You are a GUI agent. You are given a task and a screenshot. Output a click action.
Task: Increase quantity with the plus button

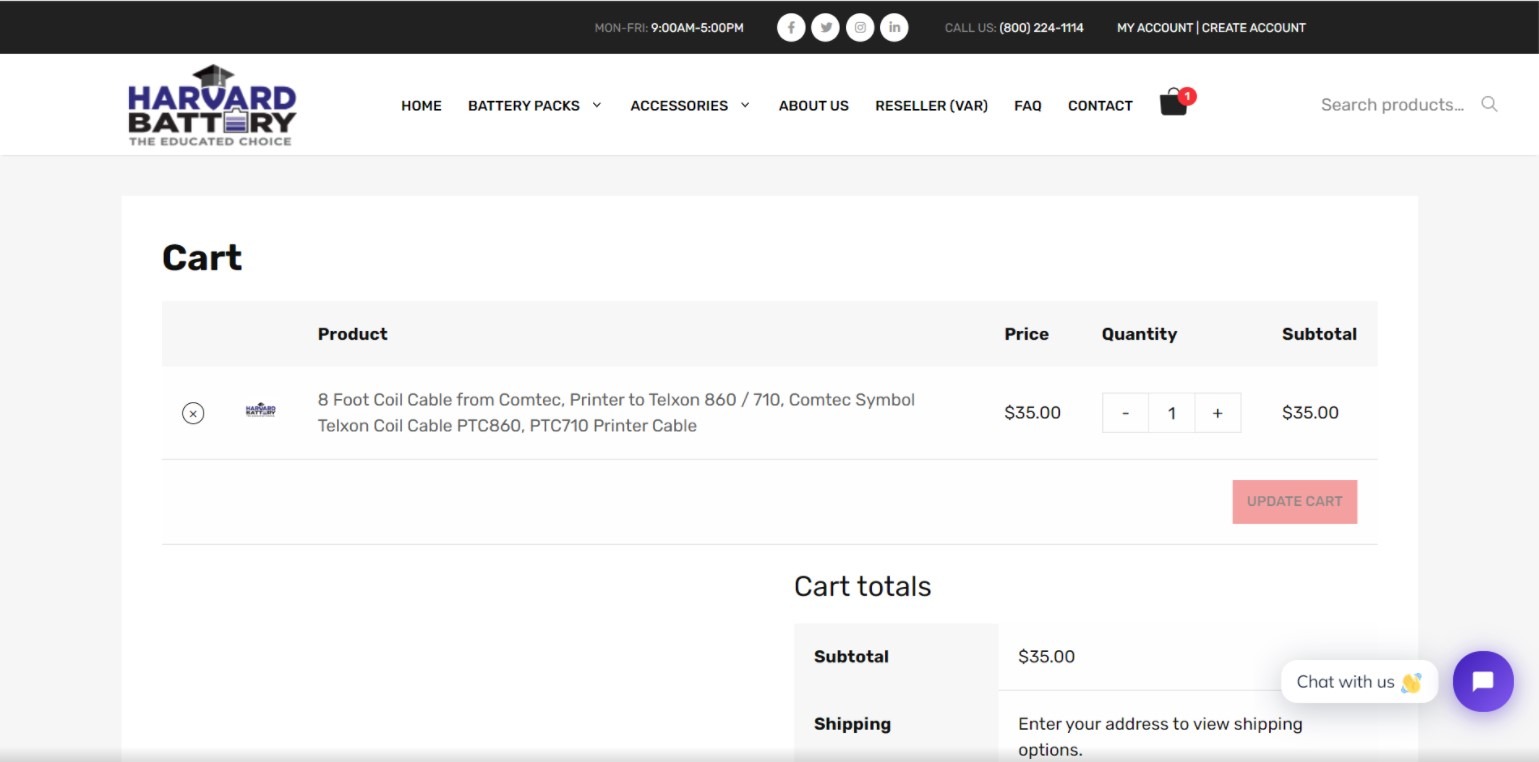tap(1217, 413)
